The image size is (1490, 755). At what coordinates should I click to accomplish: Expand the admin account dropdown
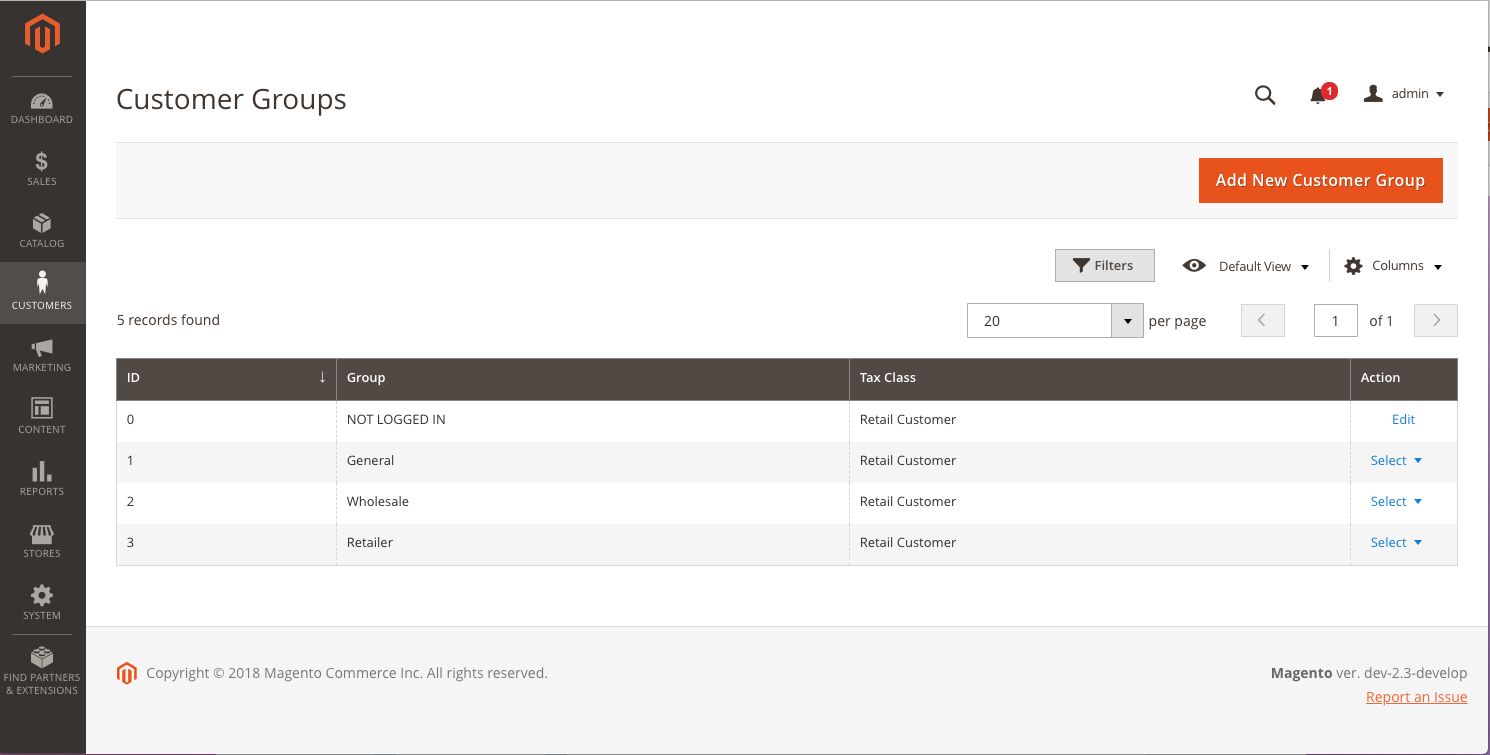click(1405, 94)
